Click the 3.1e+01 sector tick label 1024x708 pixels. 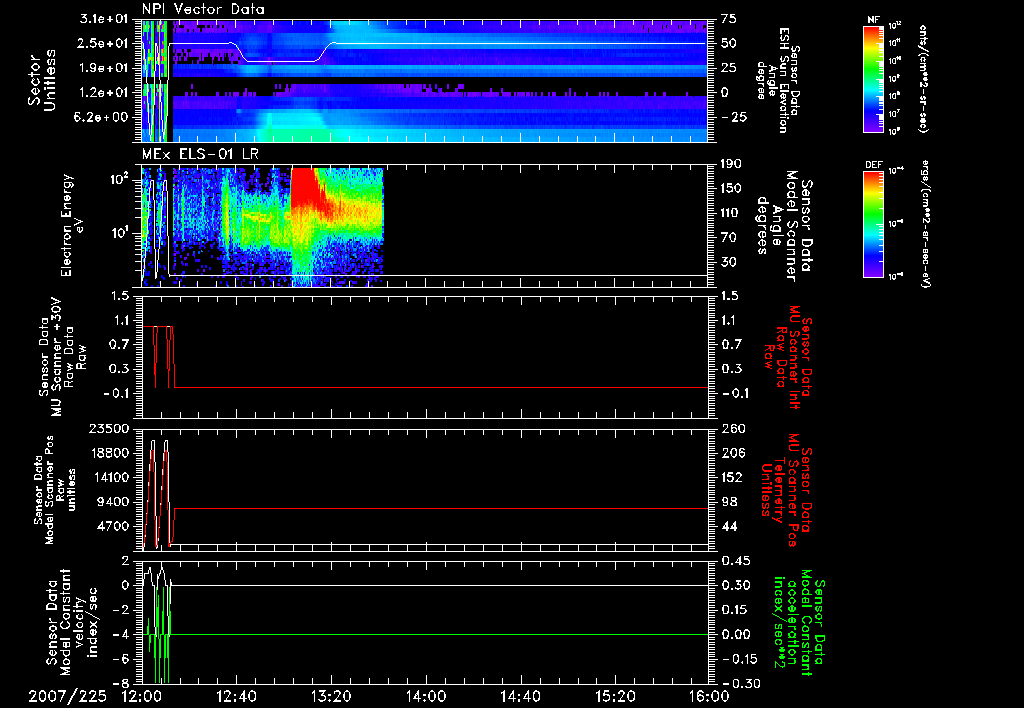105,19
